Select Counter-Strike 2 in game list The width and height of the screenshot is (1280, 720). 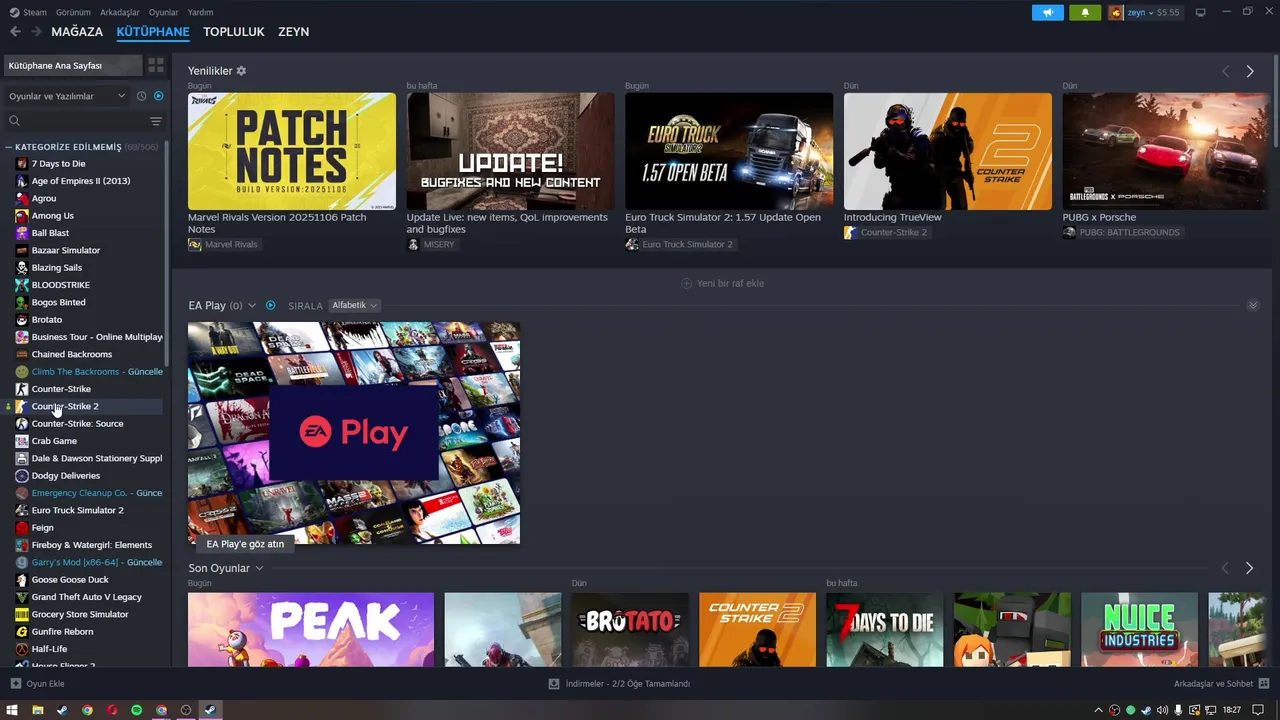(83, 406)
